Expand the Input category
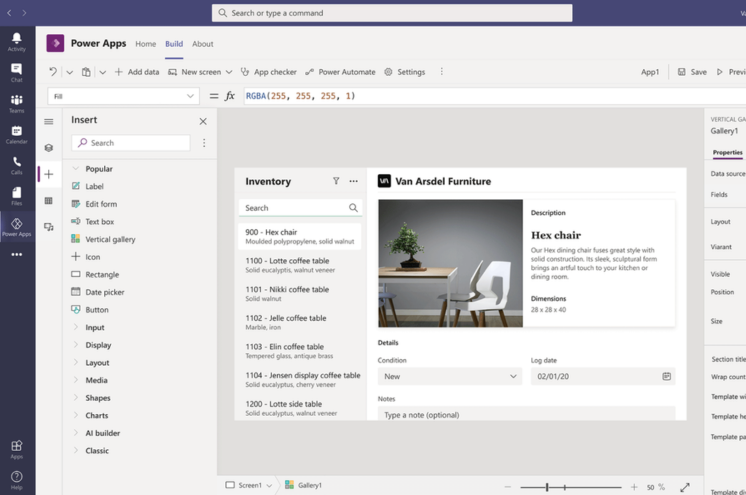The height and width of the screenshot is (495, 746). click(76, 327)
